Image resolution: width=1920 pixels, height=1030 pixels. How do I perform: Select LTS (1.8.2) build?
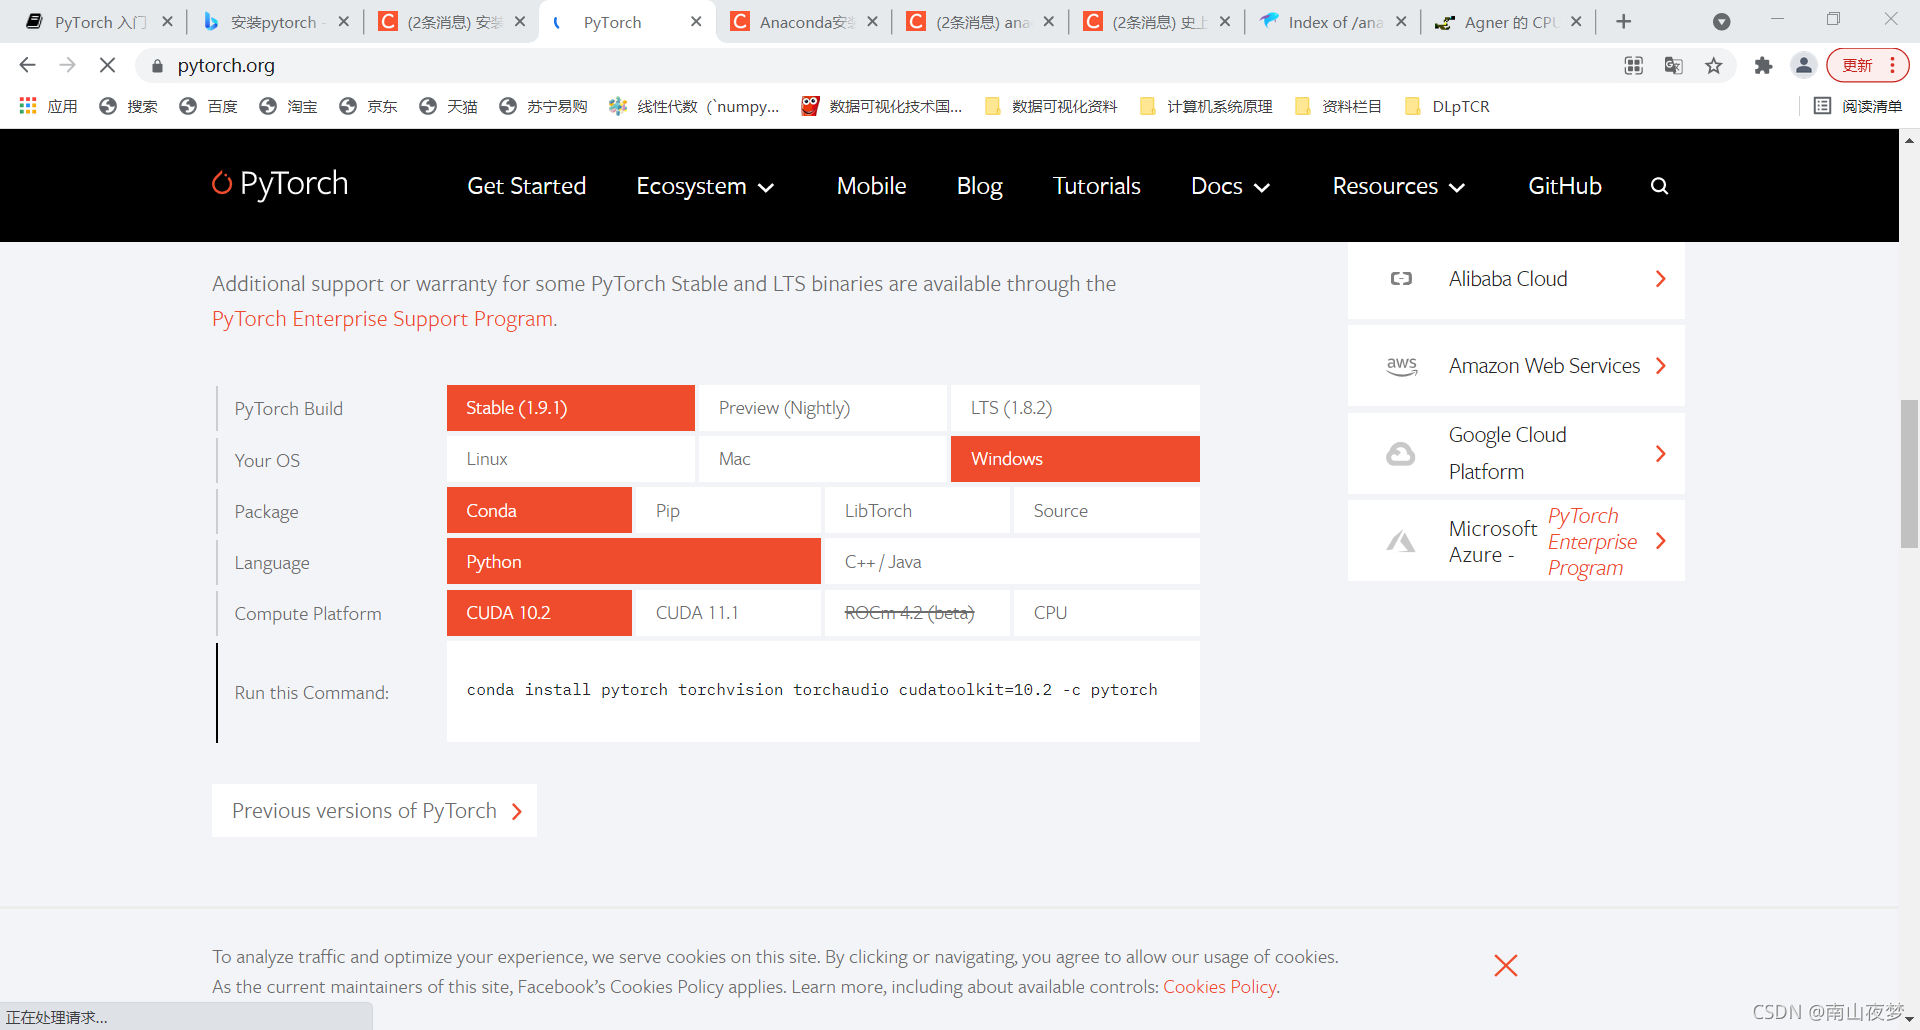(x=1075, y=408)
